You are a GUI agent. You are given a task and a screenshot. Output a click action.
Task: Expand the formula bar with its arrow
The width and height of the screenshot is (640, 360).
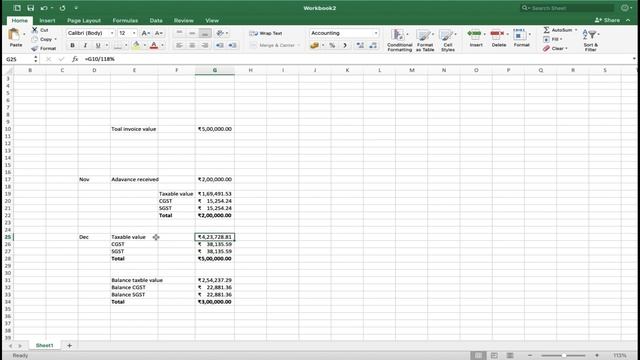634,59
